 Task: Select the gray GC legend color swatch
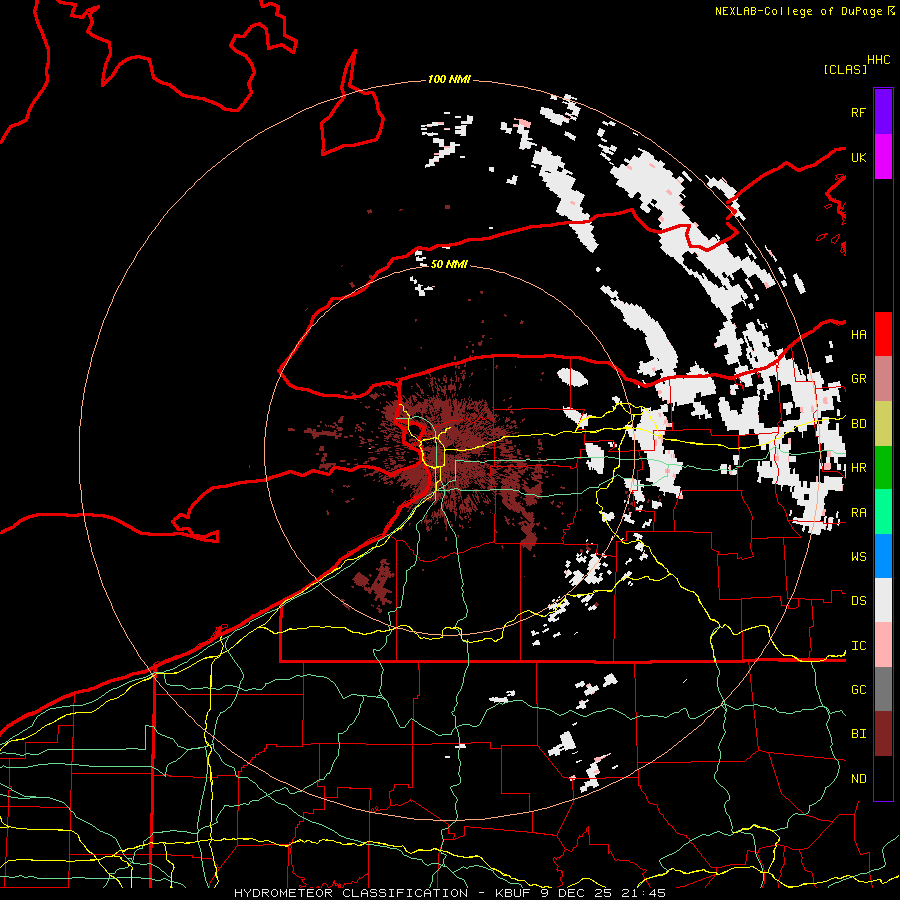883,689
